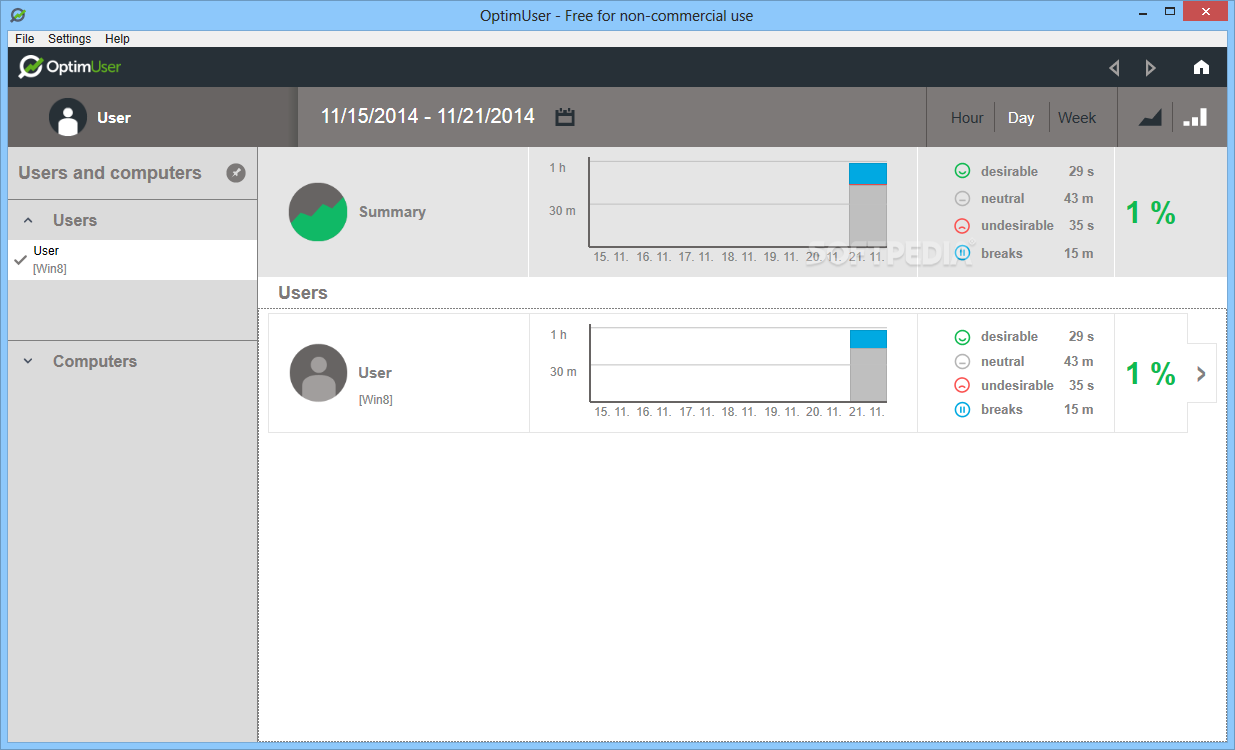Click User row undesirable value 35 s
The image size is (1235, 750).
(1081, 385)
